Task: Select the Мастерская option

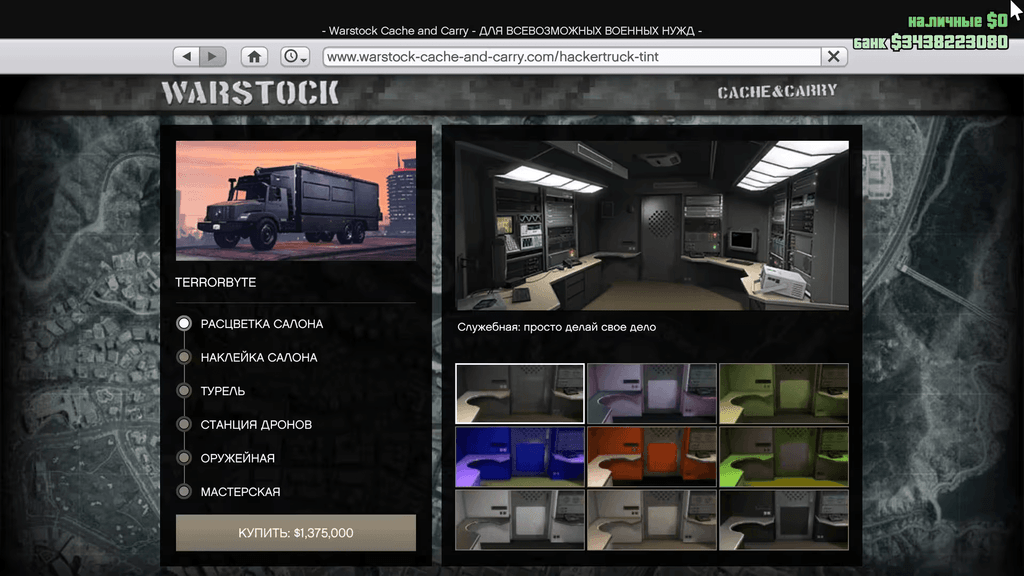Action: click(229, 492)
